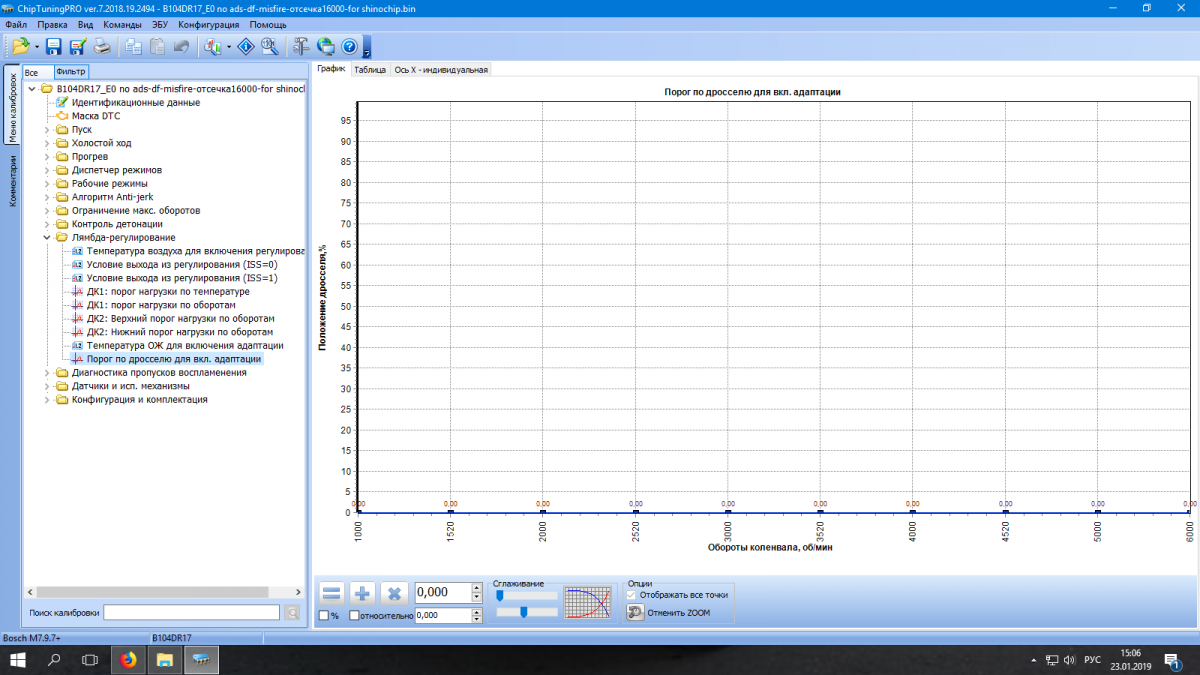Image resolution: width=1200 pixels, height=675 pixels.
Task: Select Условие выхода из регулирования (ISS=0)
Action: pyautogui.click(x=182, y=265)
